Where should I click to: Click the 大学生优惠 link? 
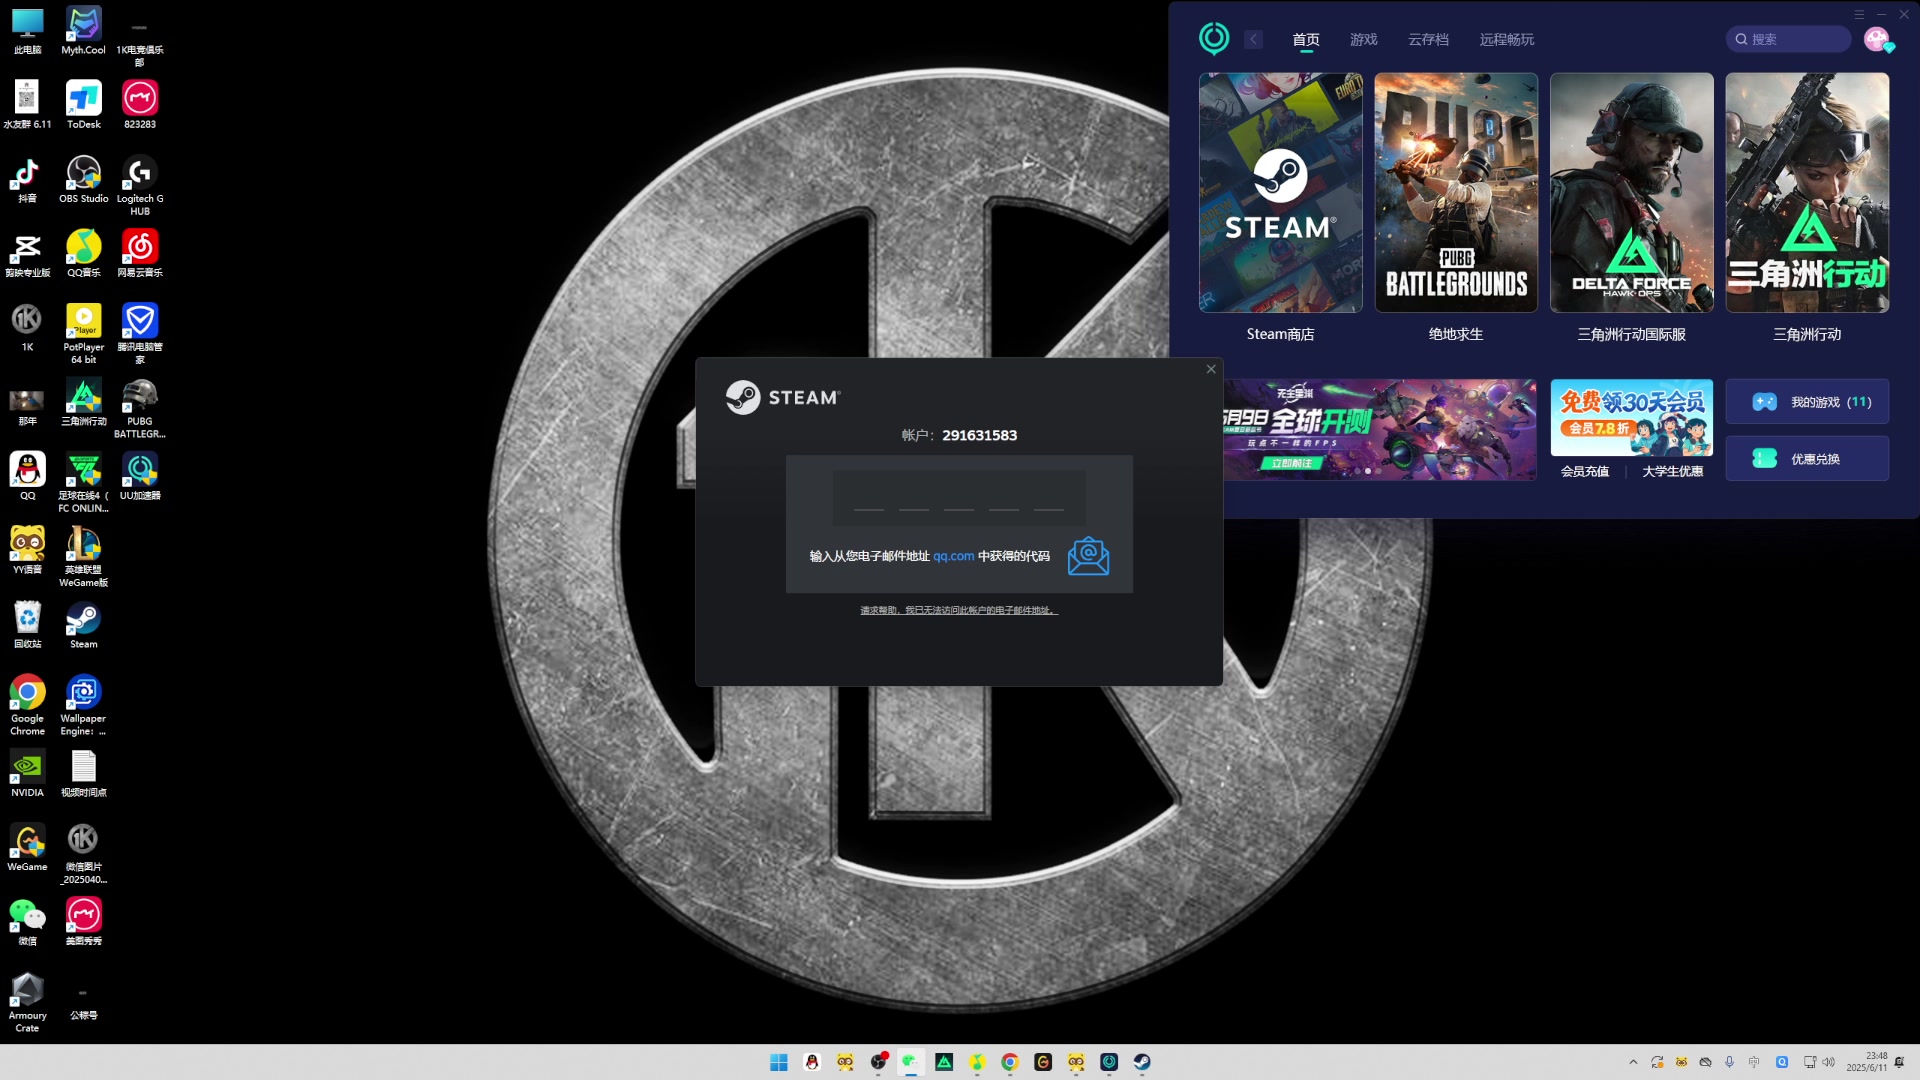[x=1672, y=471]
